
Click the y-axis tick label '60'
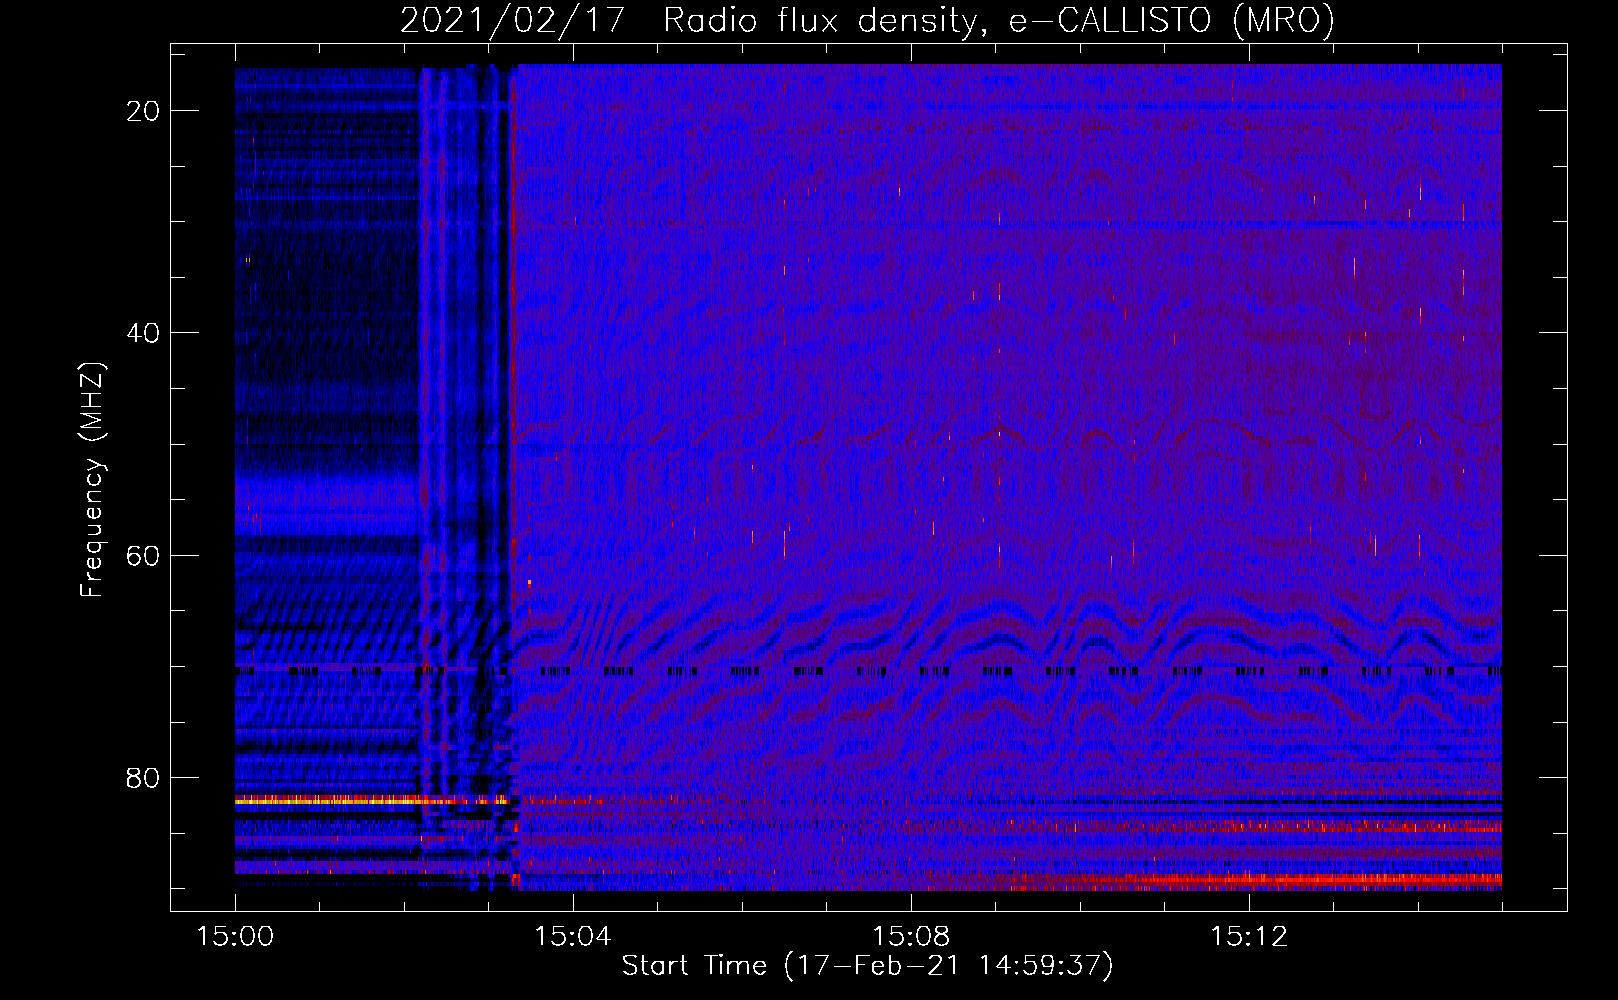144,555
